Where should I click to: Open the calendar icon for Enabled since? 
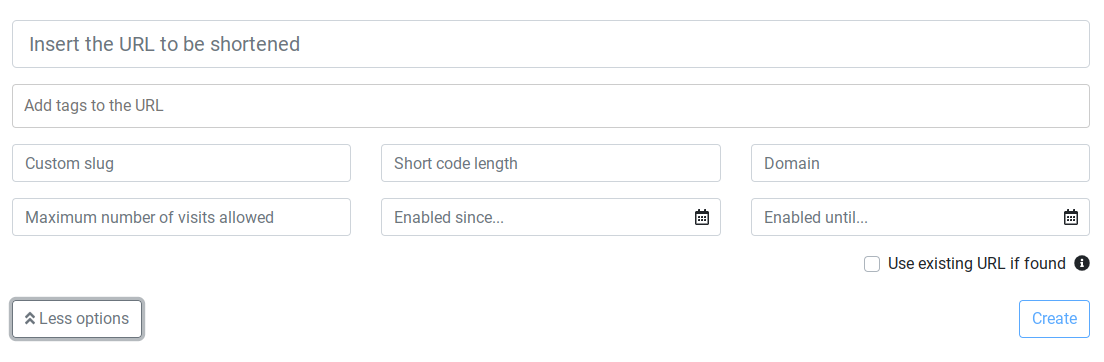(701, 217)
